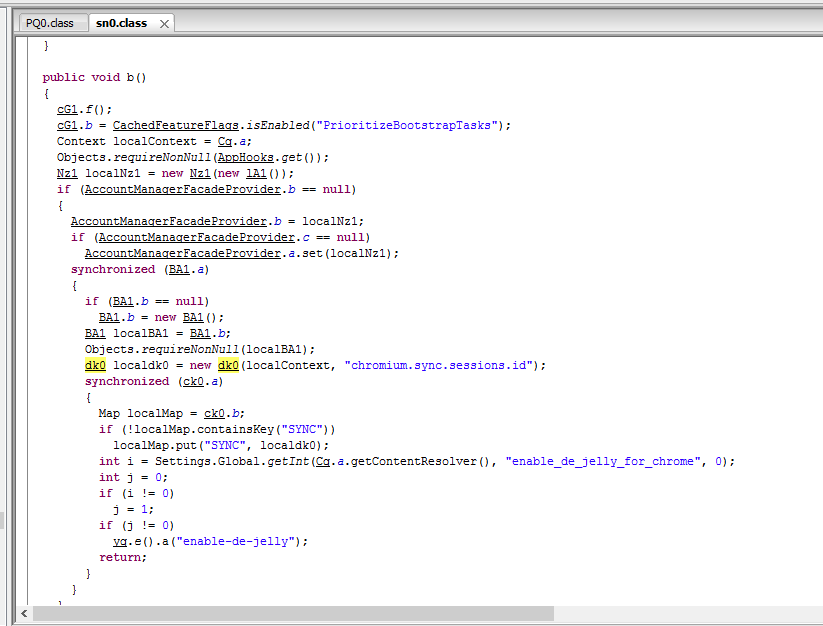Follow AccountManagerFacadeProvider link on the '.a.set' line
The image size is (823, 626).
coord(183,253)
